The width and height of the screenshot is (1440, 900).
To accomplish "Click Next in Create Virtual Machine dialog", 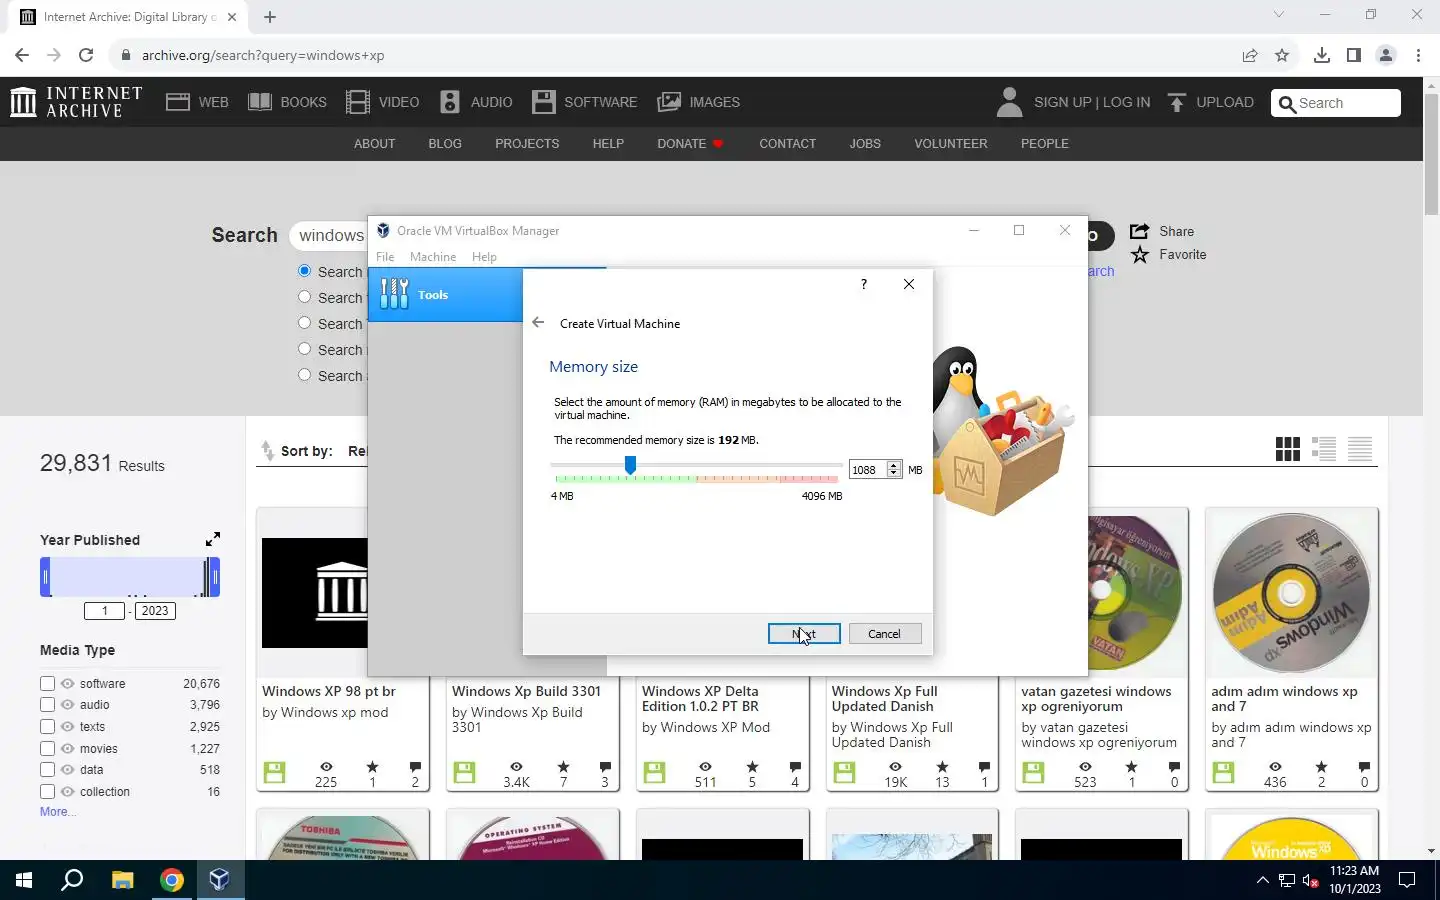I will [804, 634].
